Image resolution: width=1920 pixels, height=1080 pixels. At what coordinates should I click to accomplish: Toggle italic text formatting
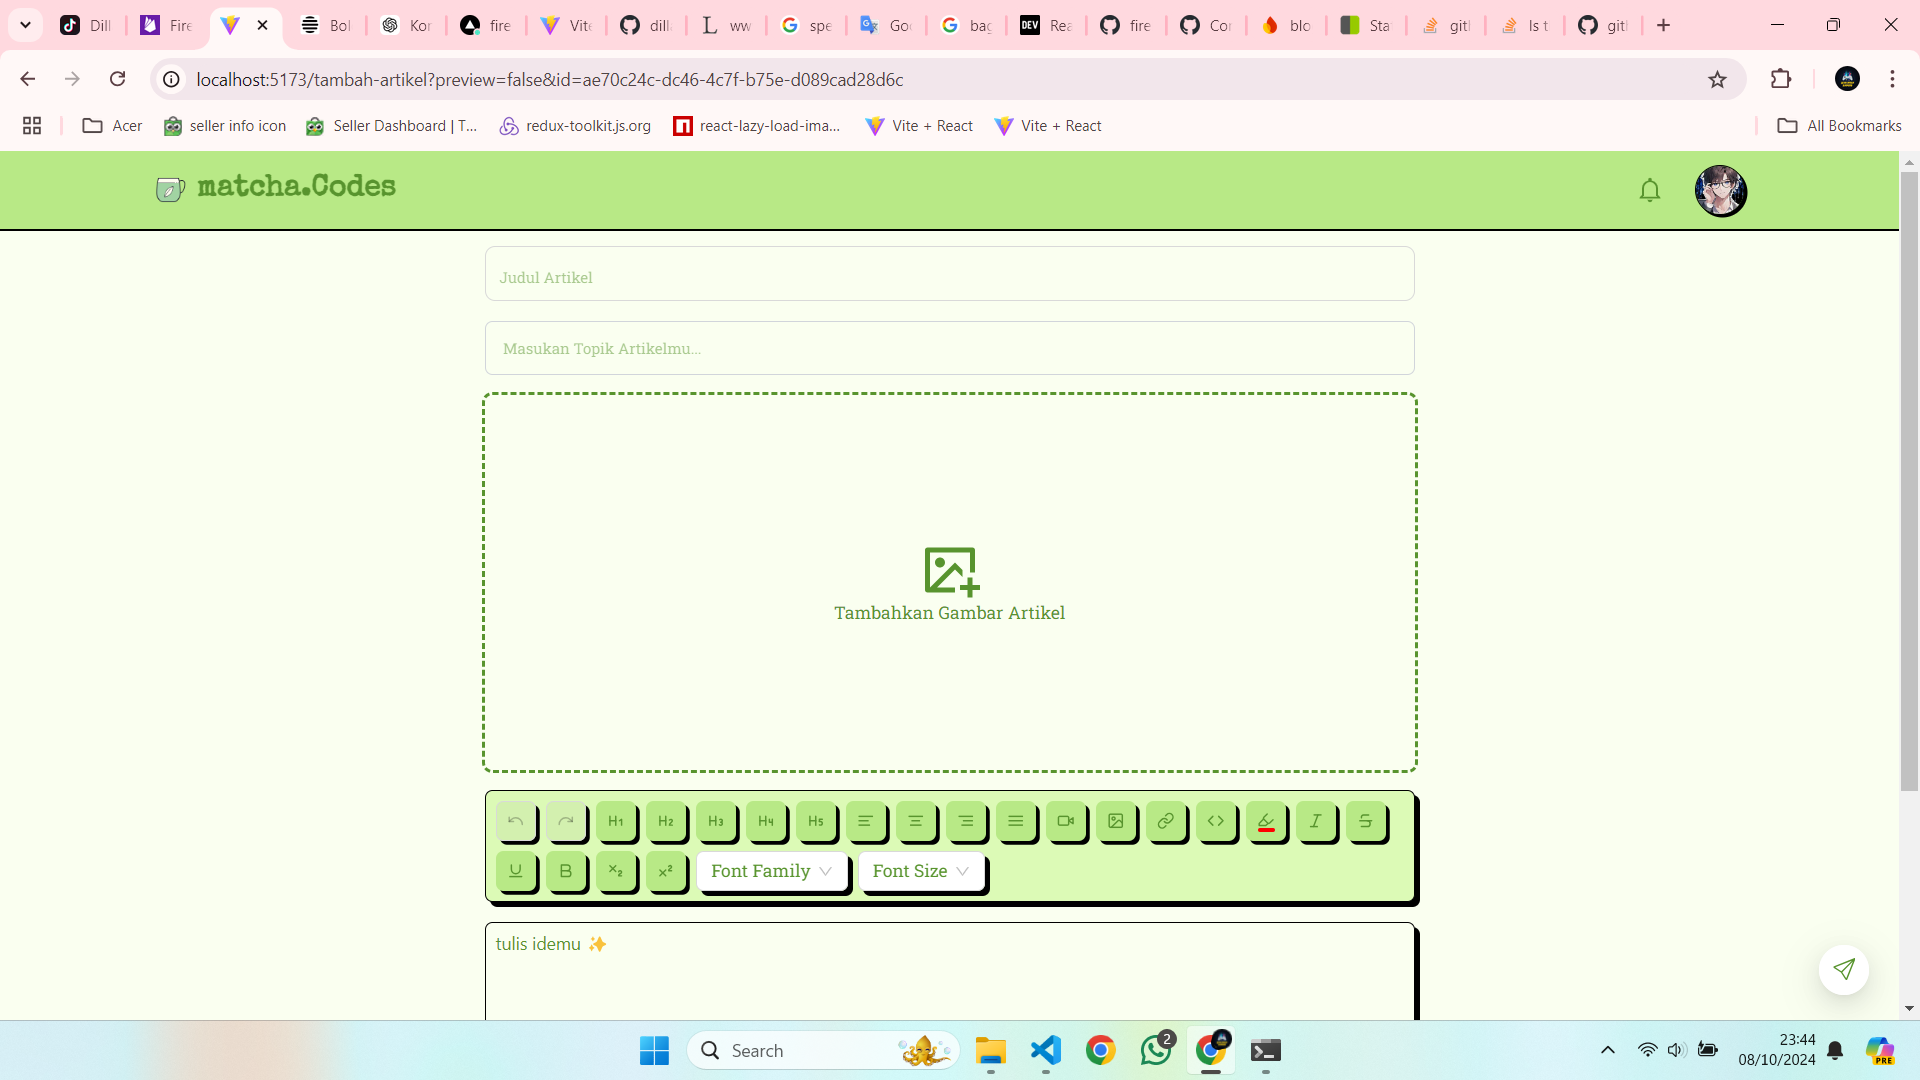[1316, 821]
